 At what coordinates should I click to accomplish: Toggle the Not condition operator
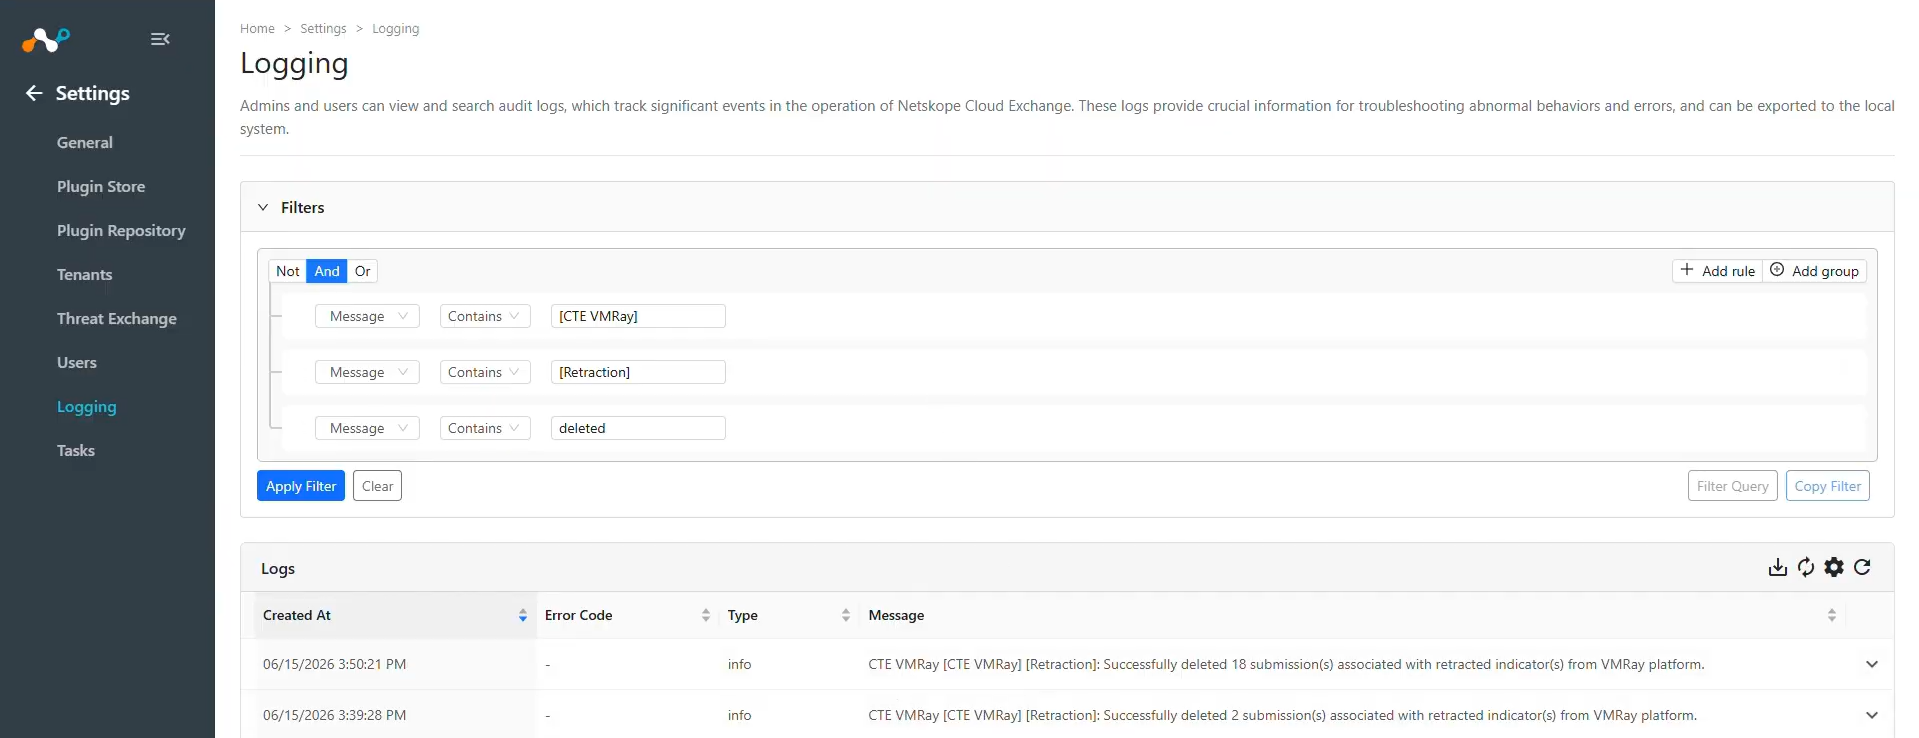tap(288, 271)
